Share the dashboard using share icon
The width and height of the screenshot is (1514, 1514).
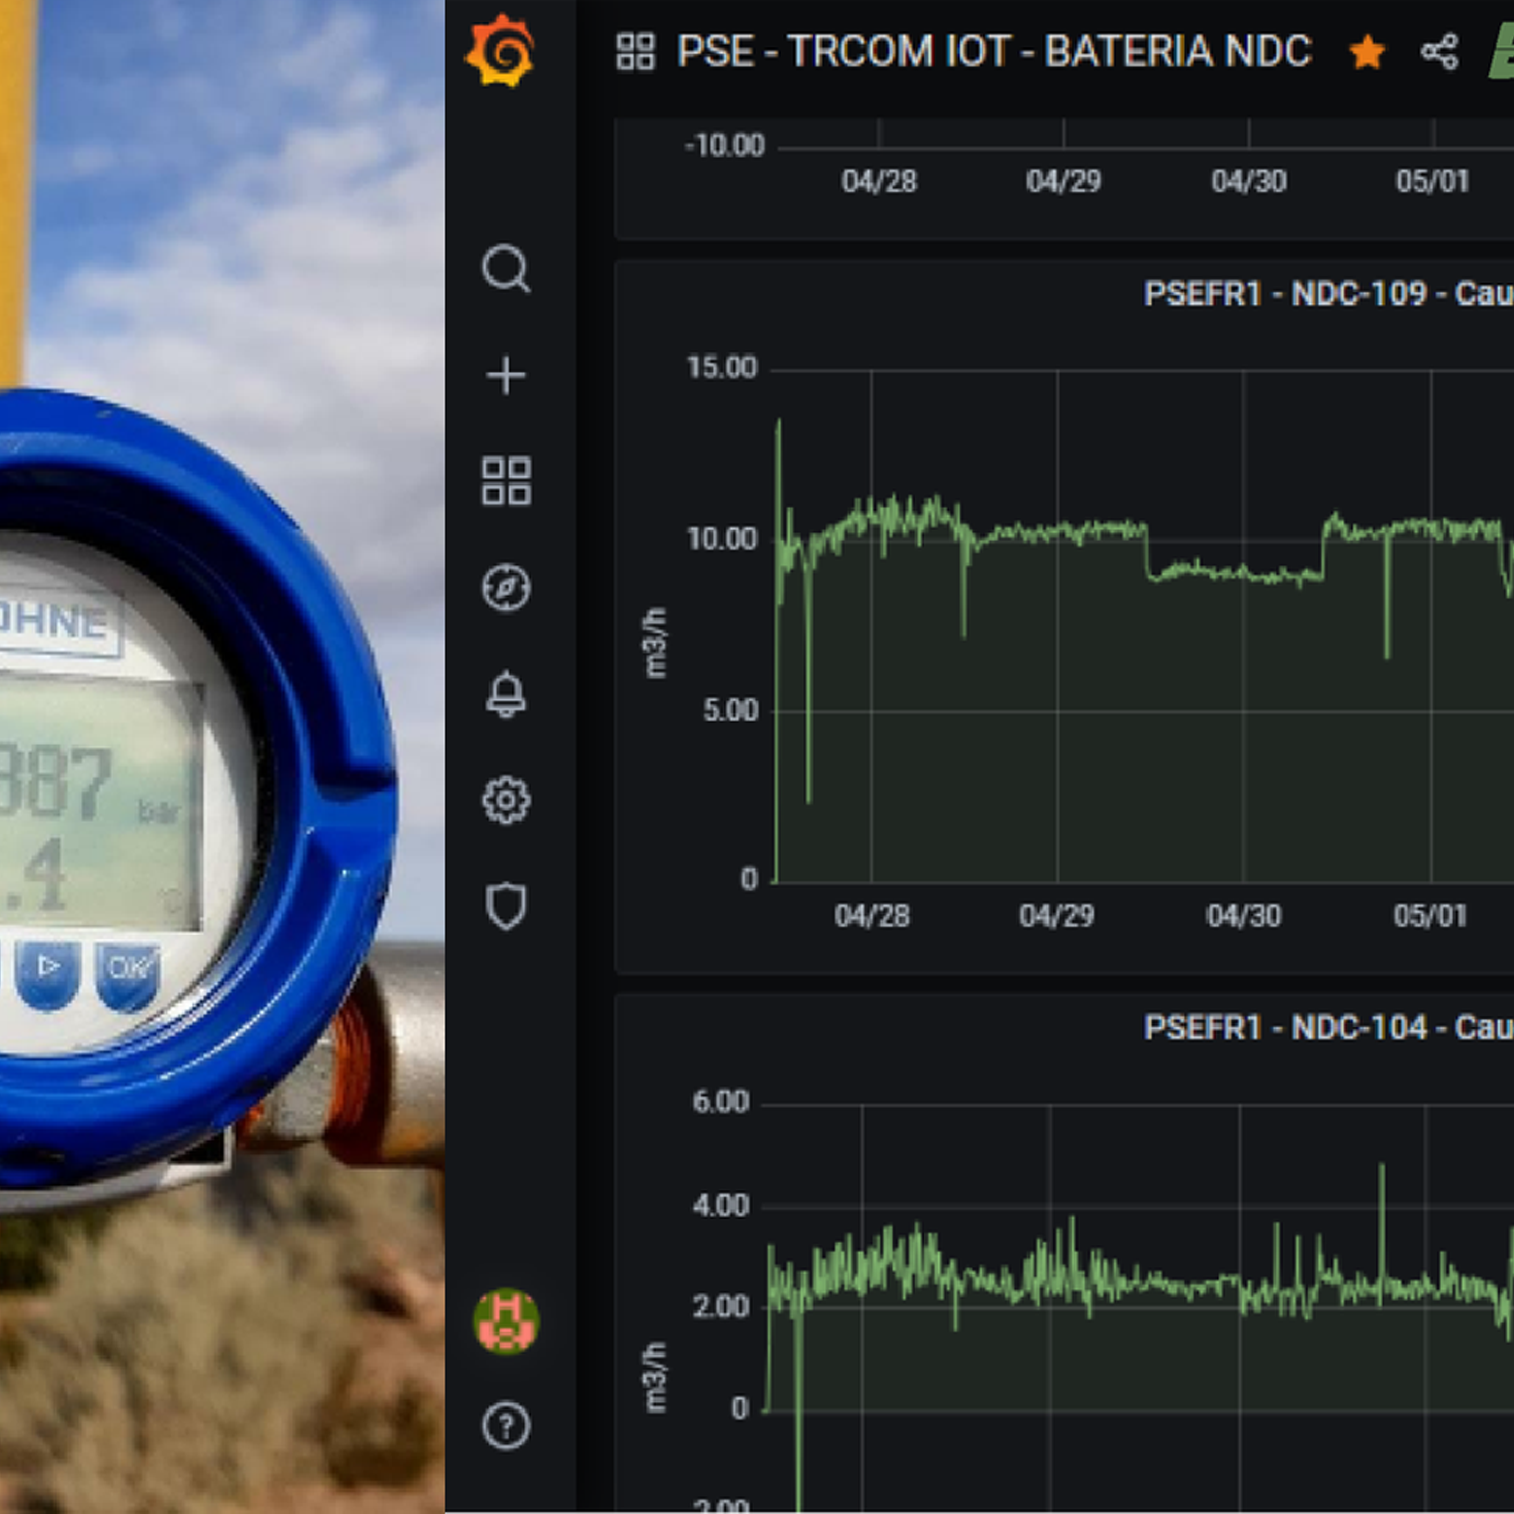point(1440,52)
